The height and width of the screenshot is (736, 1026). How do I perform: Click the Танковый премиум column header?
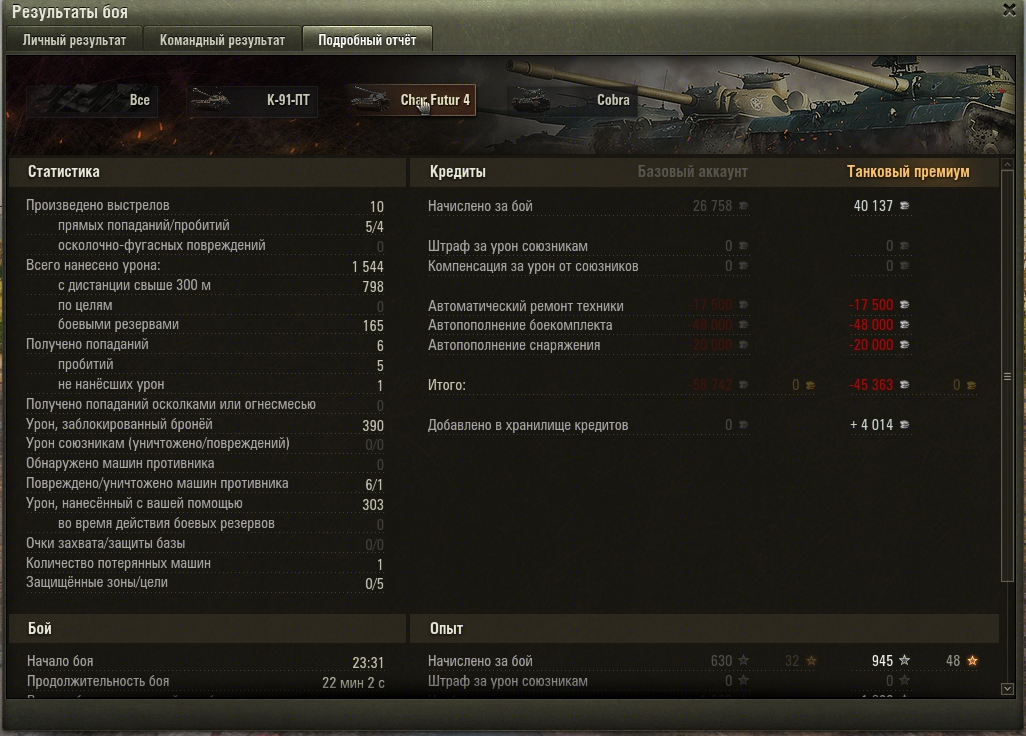[908, 171]
